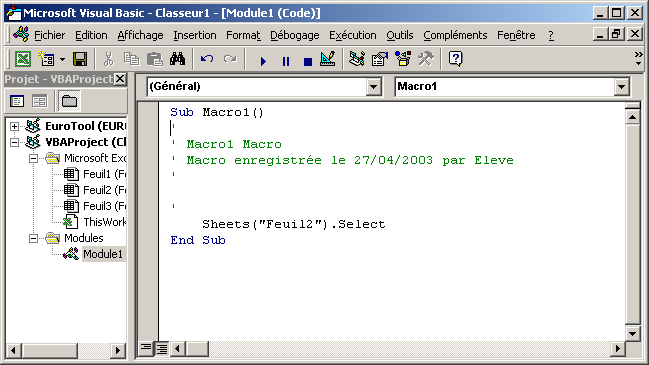Screen dimensions: 649x365
Task: Show more toolbar buttons chevron
Action: tap(639, 58)
